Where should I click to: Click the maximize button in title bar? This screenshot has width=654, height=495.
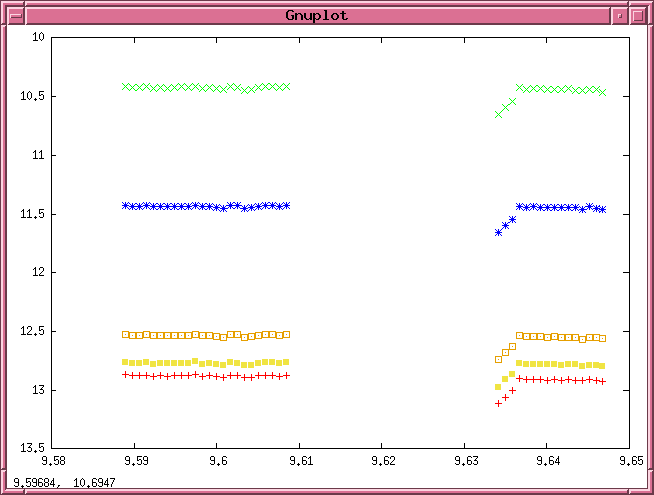[x=638, y=16]
